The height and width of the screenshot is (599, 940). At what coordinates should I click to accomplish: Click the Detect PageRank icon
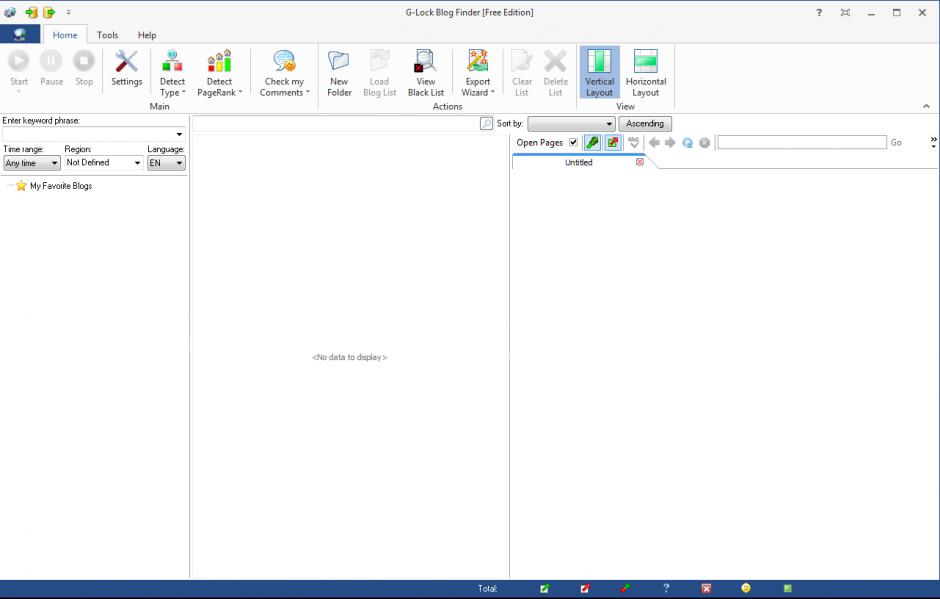[219, 63]
